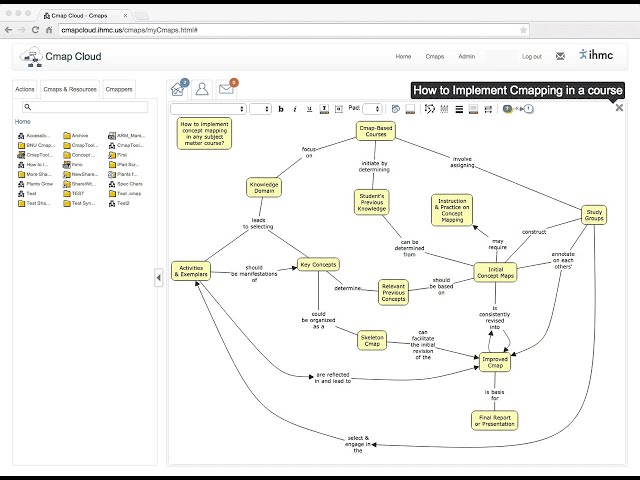Select the focus question note box
Screen dimensions: 640x480
204,133
